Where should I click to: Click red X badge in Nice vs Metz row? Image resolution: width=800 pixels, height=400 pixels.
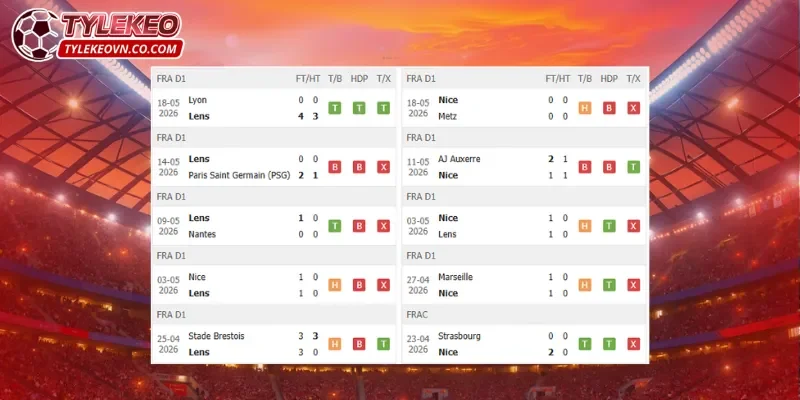[x=634, y=108]
